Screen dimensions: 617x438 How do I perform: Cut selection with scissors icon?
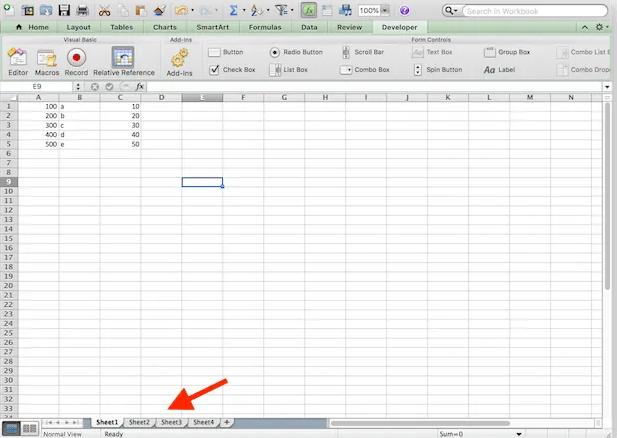104,10
